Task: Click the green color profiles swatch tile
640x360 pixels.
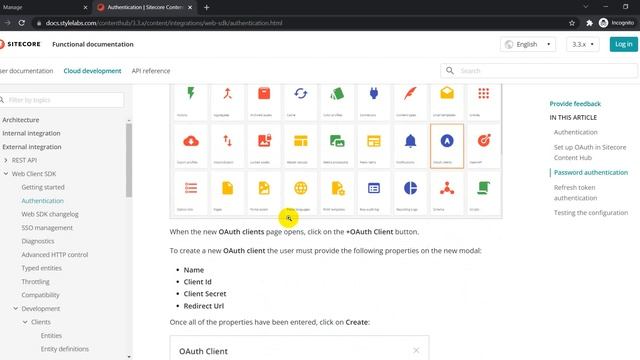Action: tap(337, 102)
